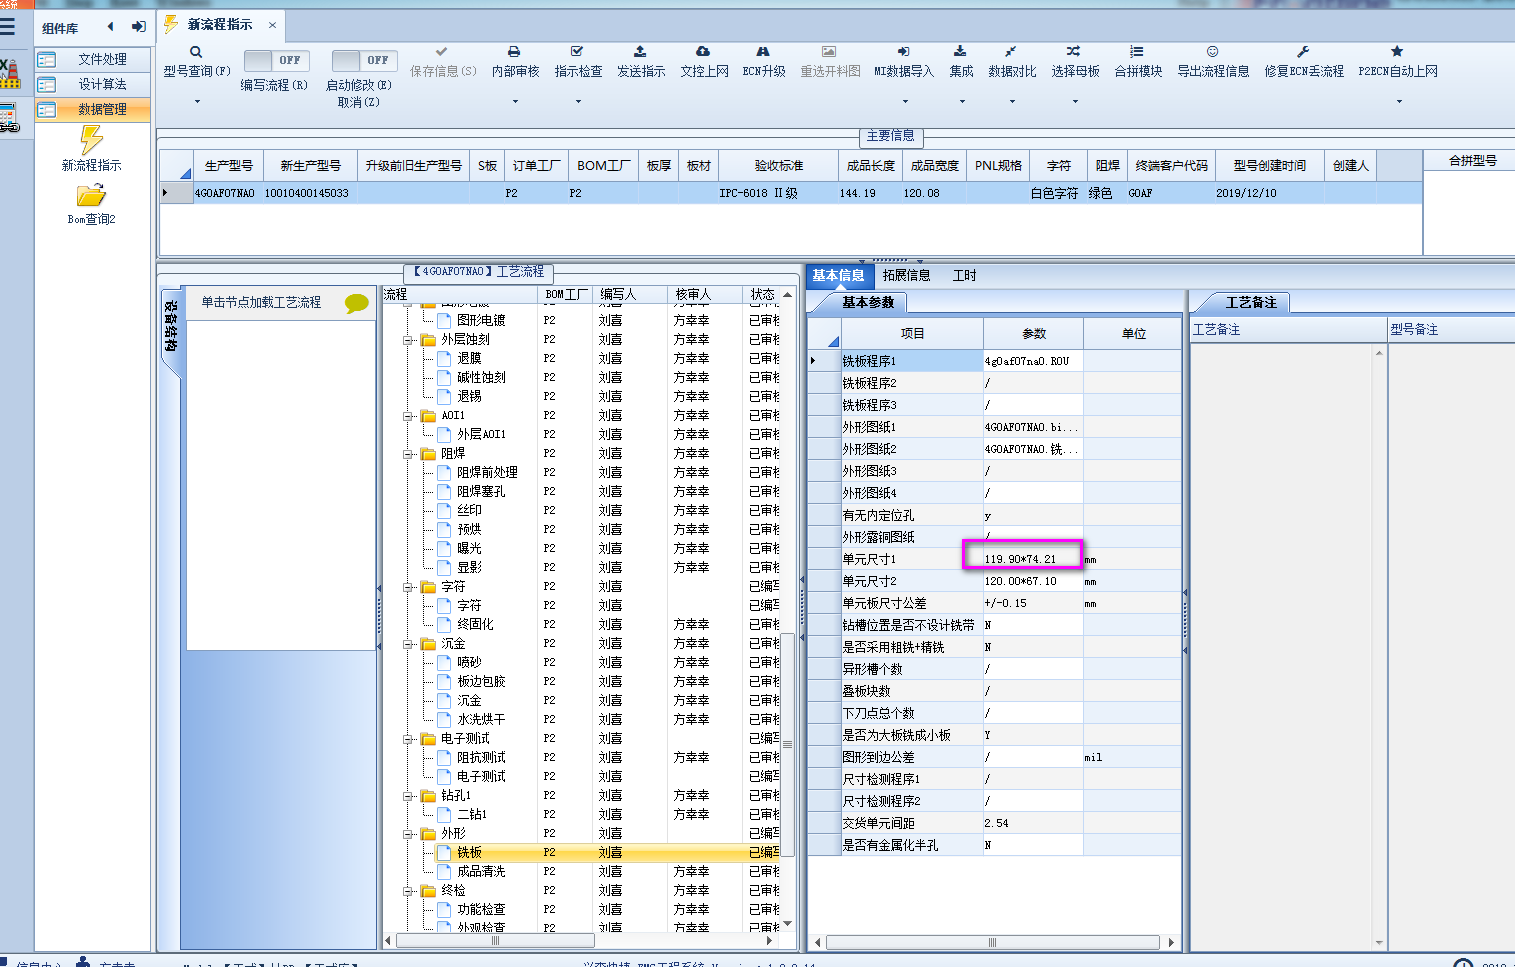Open the Bom查询2 folder icon

pyautogui.click(x=91, y=195)
